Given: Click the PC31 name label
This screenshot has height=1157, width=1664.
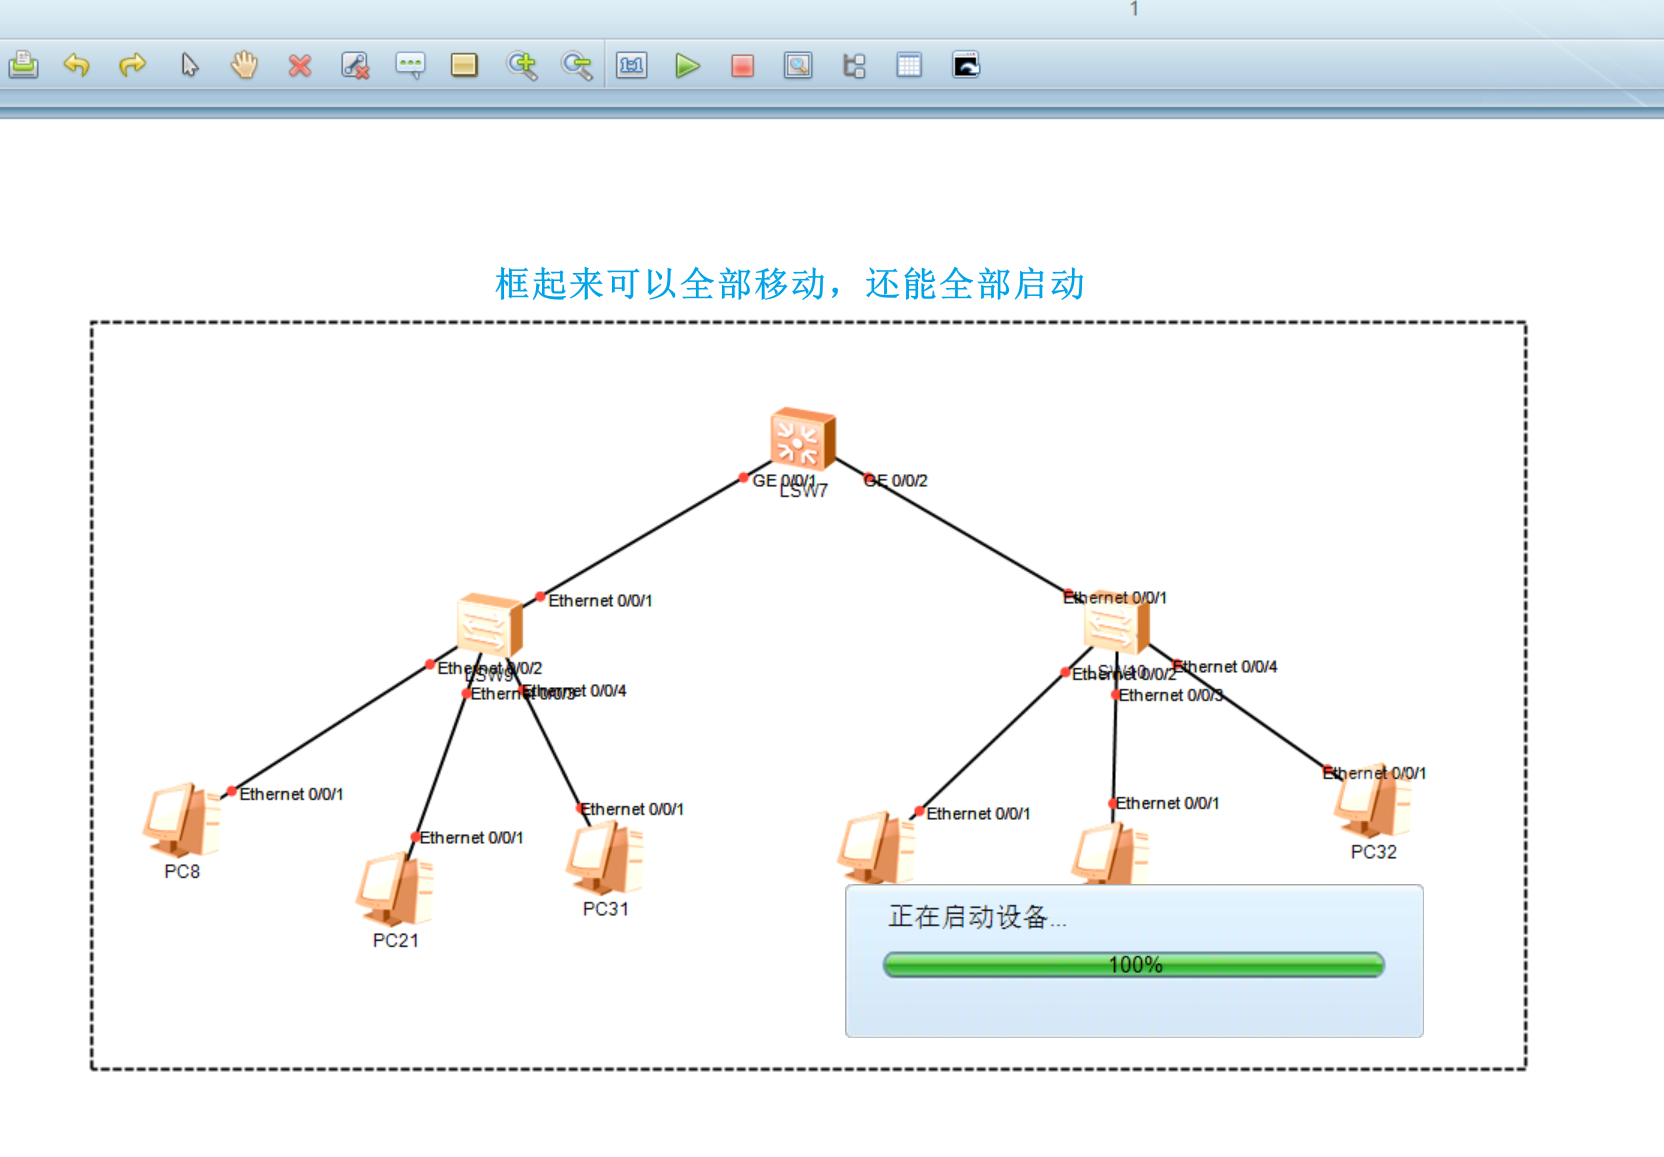Looking at the screenshot, I should (x=606, y=909).
